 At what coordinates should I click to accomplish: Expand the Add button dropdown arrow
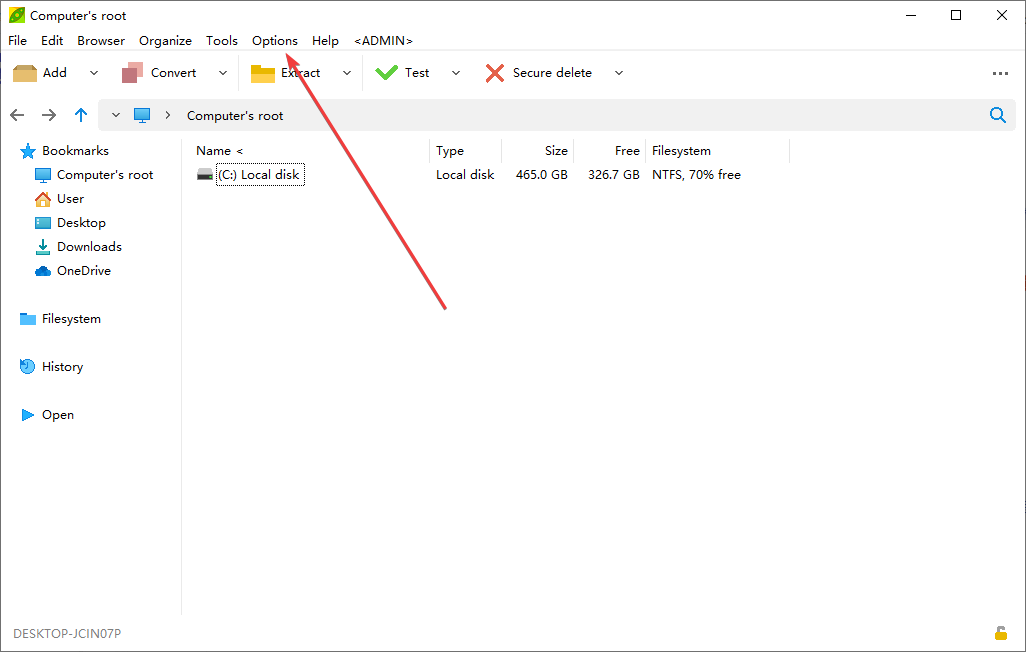click(x=94, y=73)
